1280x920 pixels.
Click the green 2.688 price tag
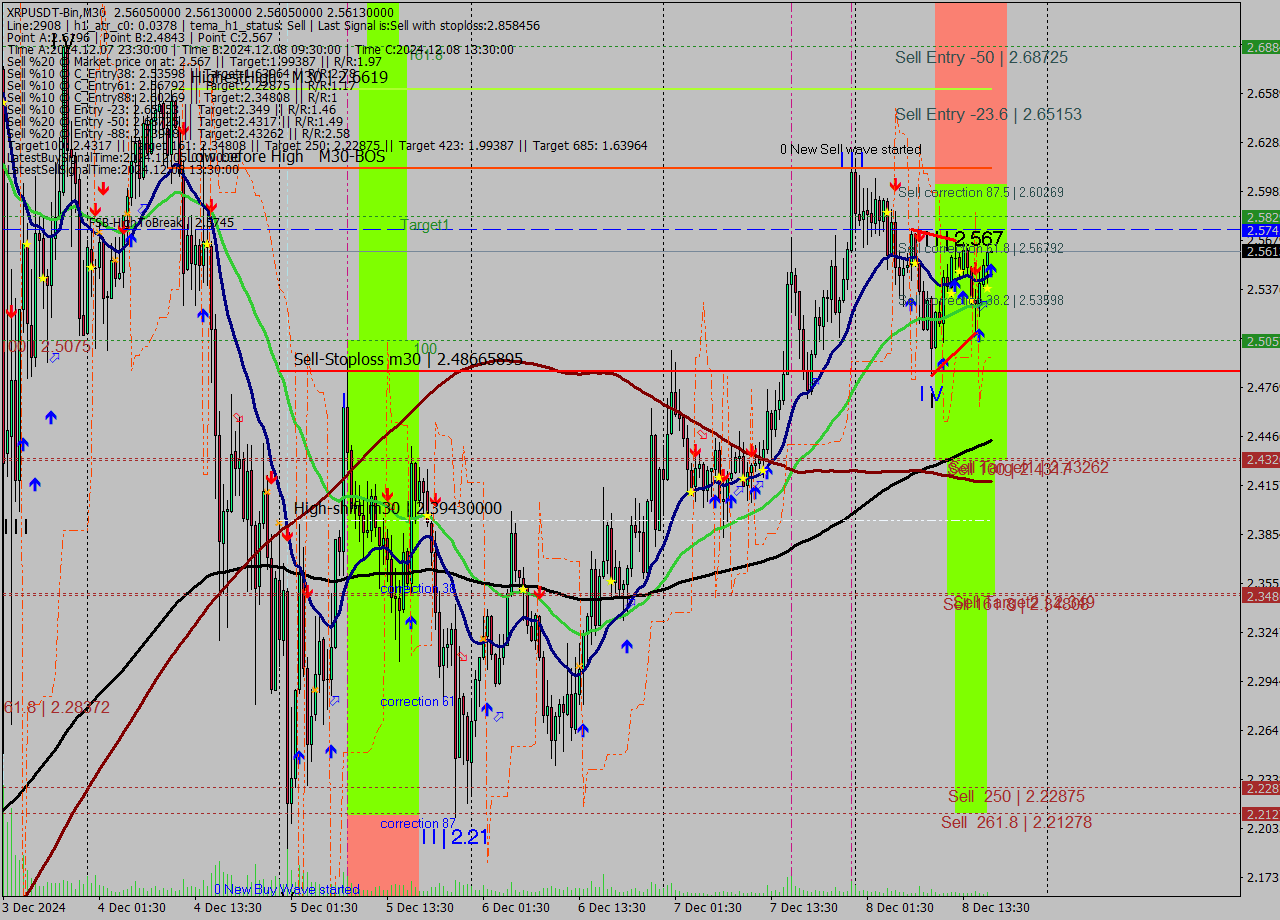tap(1260, 47)
